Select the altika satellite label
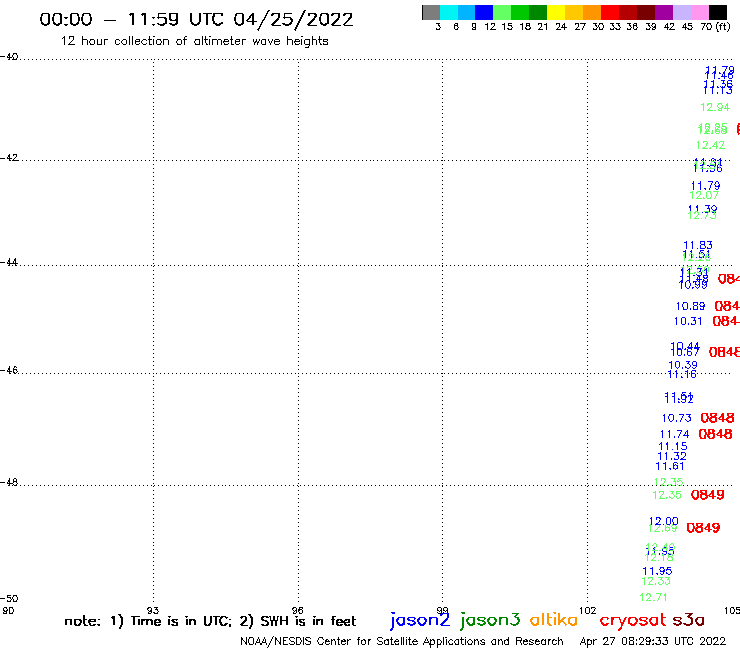The width and height of the screenshot is (740, 650). click(x=553, y=619)
